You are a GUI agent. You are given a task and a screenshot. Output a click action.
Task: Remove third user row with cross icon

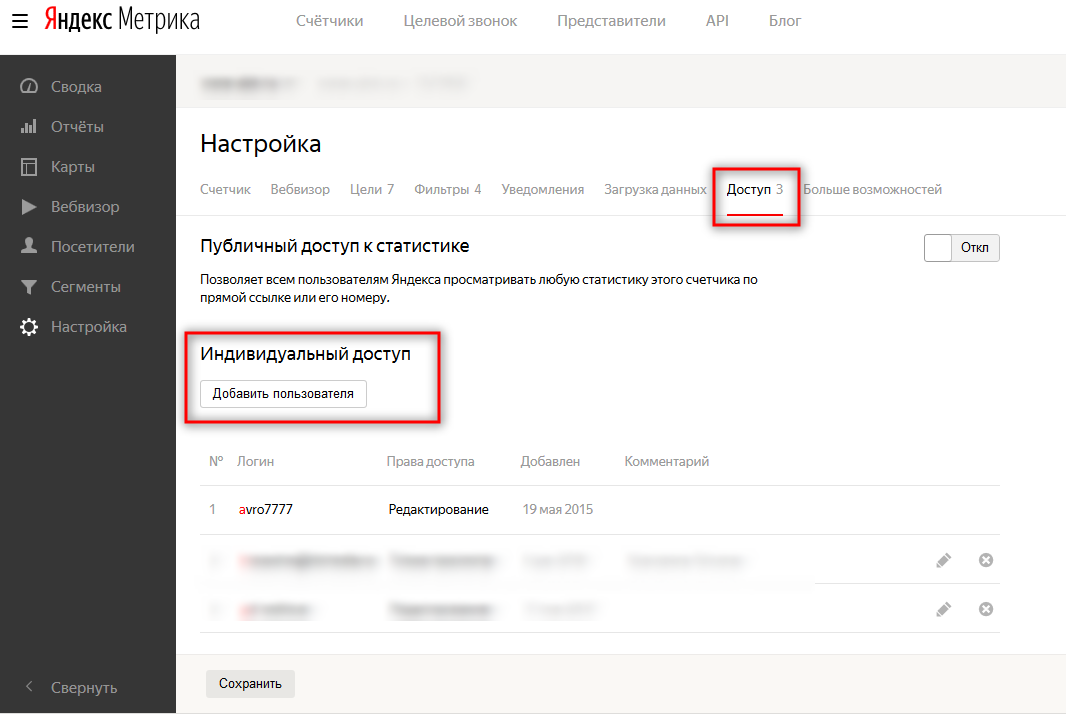click(986, 609)
